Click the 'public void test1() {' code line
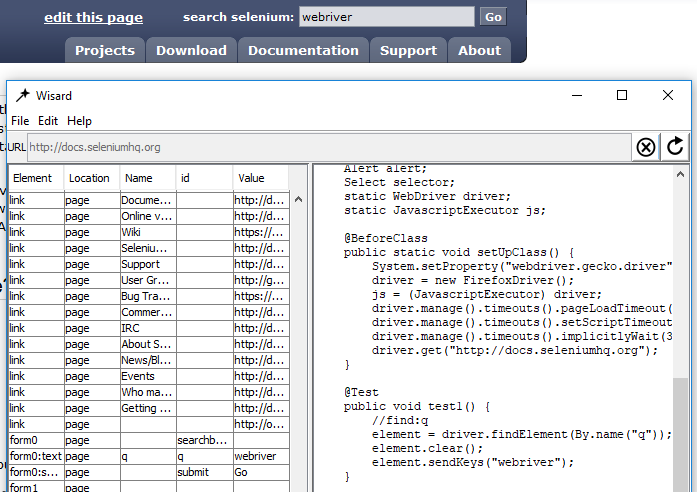The width and height of the screenshot is (697, 492). coord(417,407)
